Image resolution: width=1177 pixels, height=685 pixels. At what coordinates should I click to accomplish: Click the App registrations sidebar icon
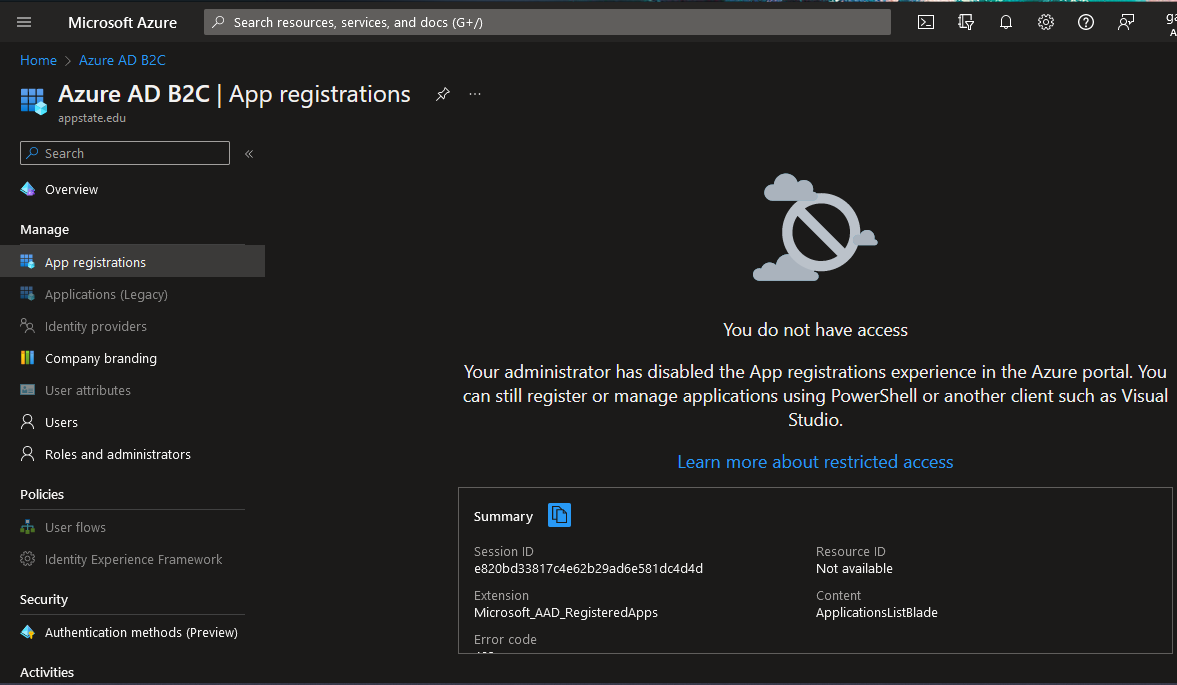(x=28, y=262)
